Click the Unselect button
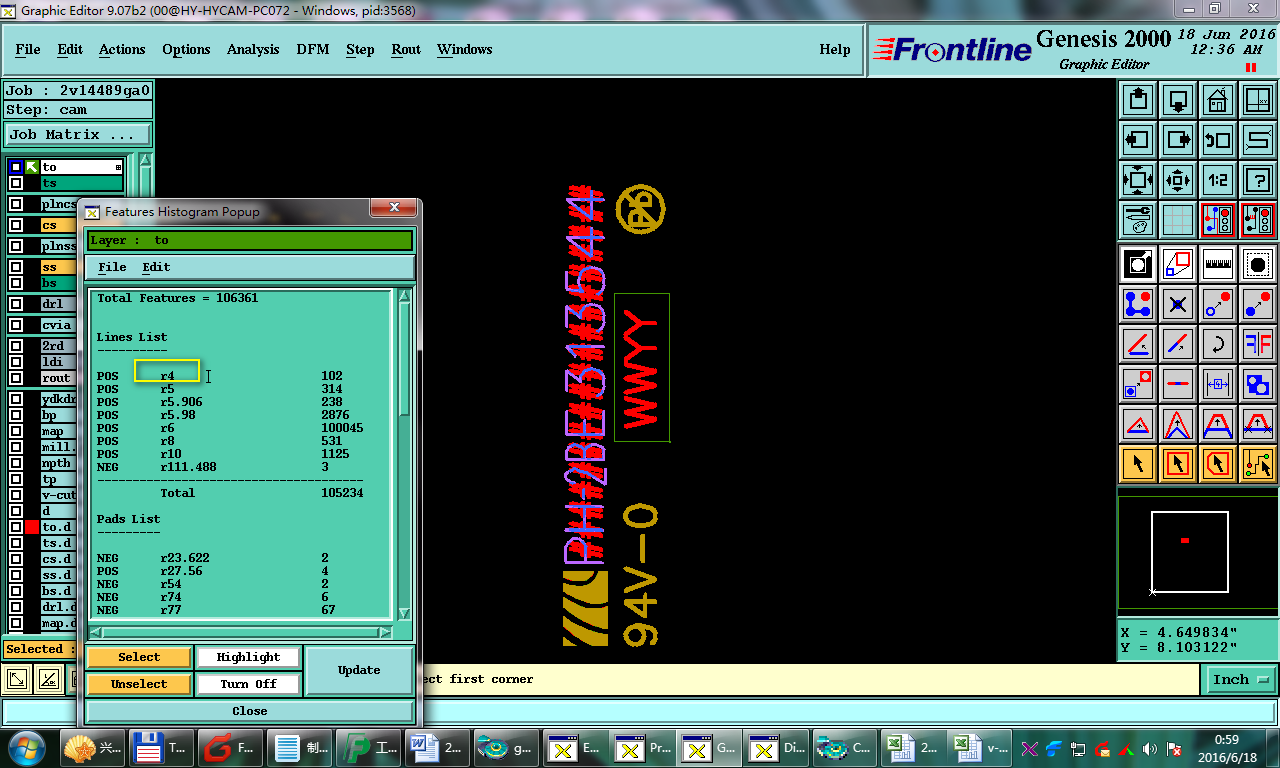 pyautogui.click(x=139, y=684)
